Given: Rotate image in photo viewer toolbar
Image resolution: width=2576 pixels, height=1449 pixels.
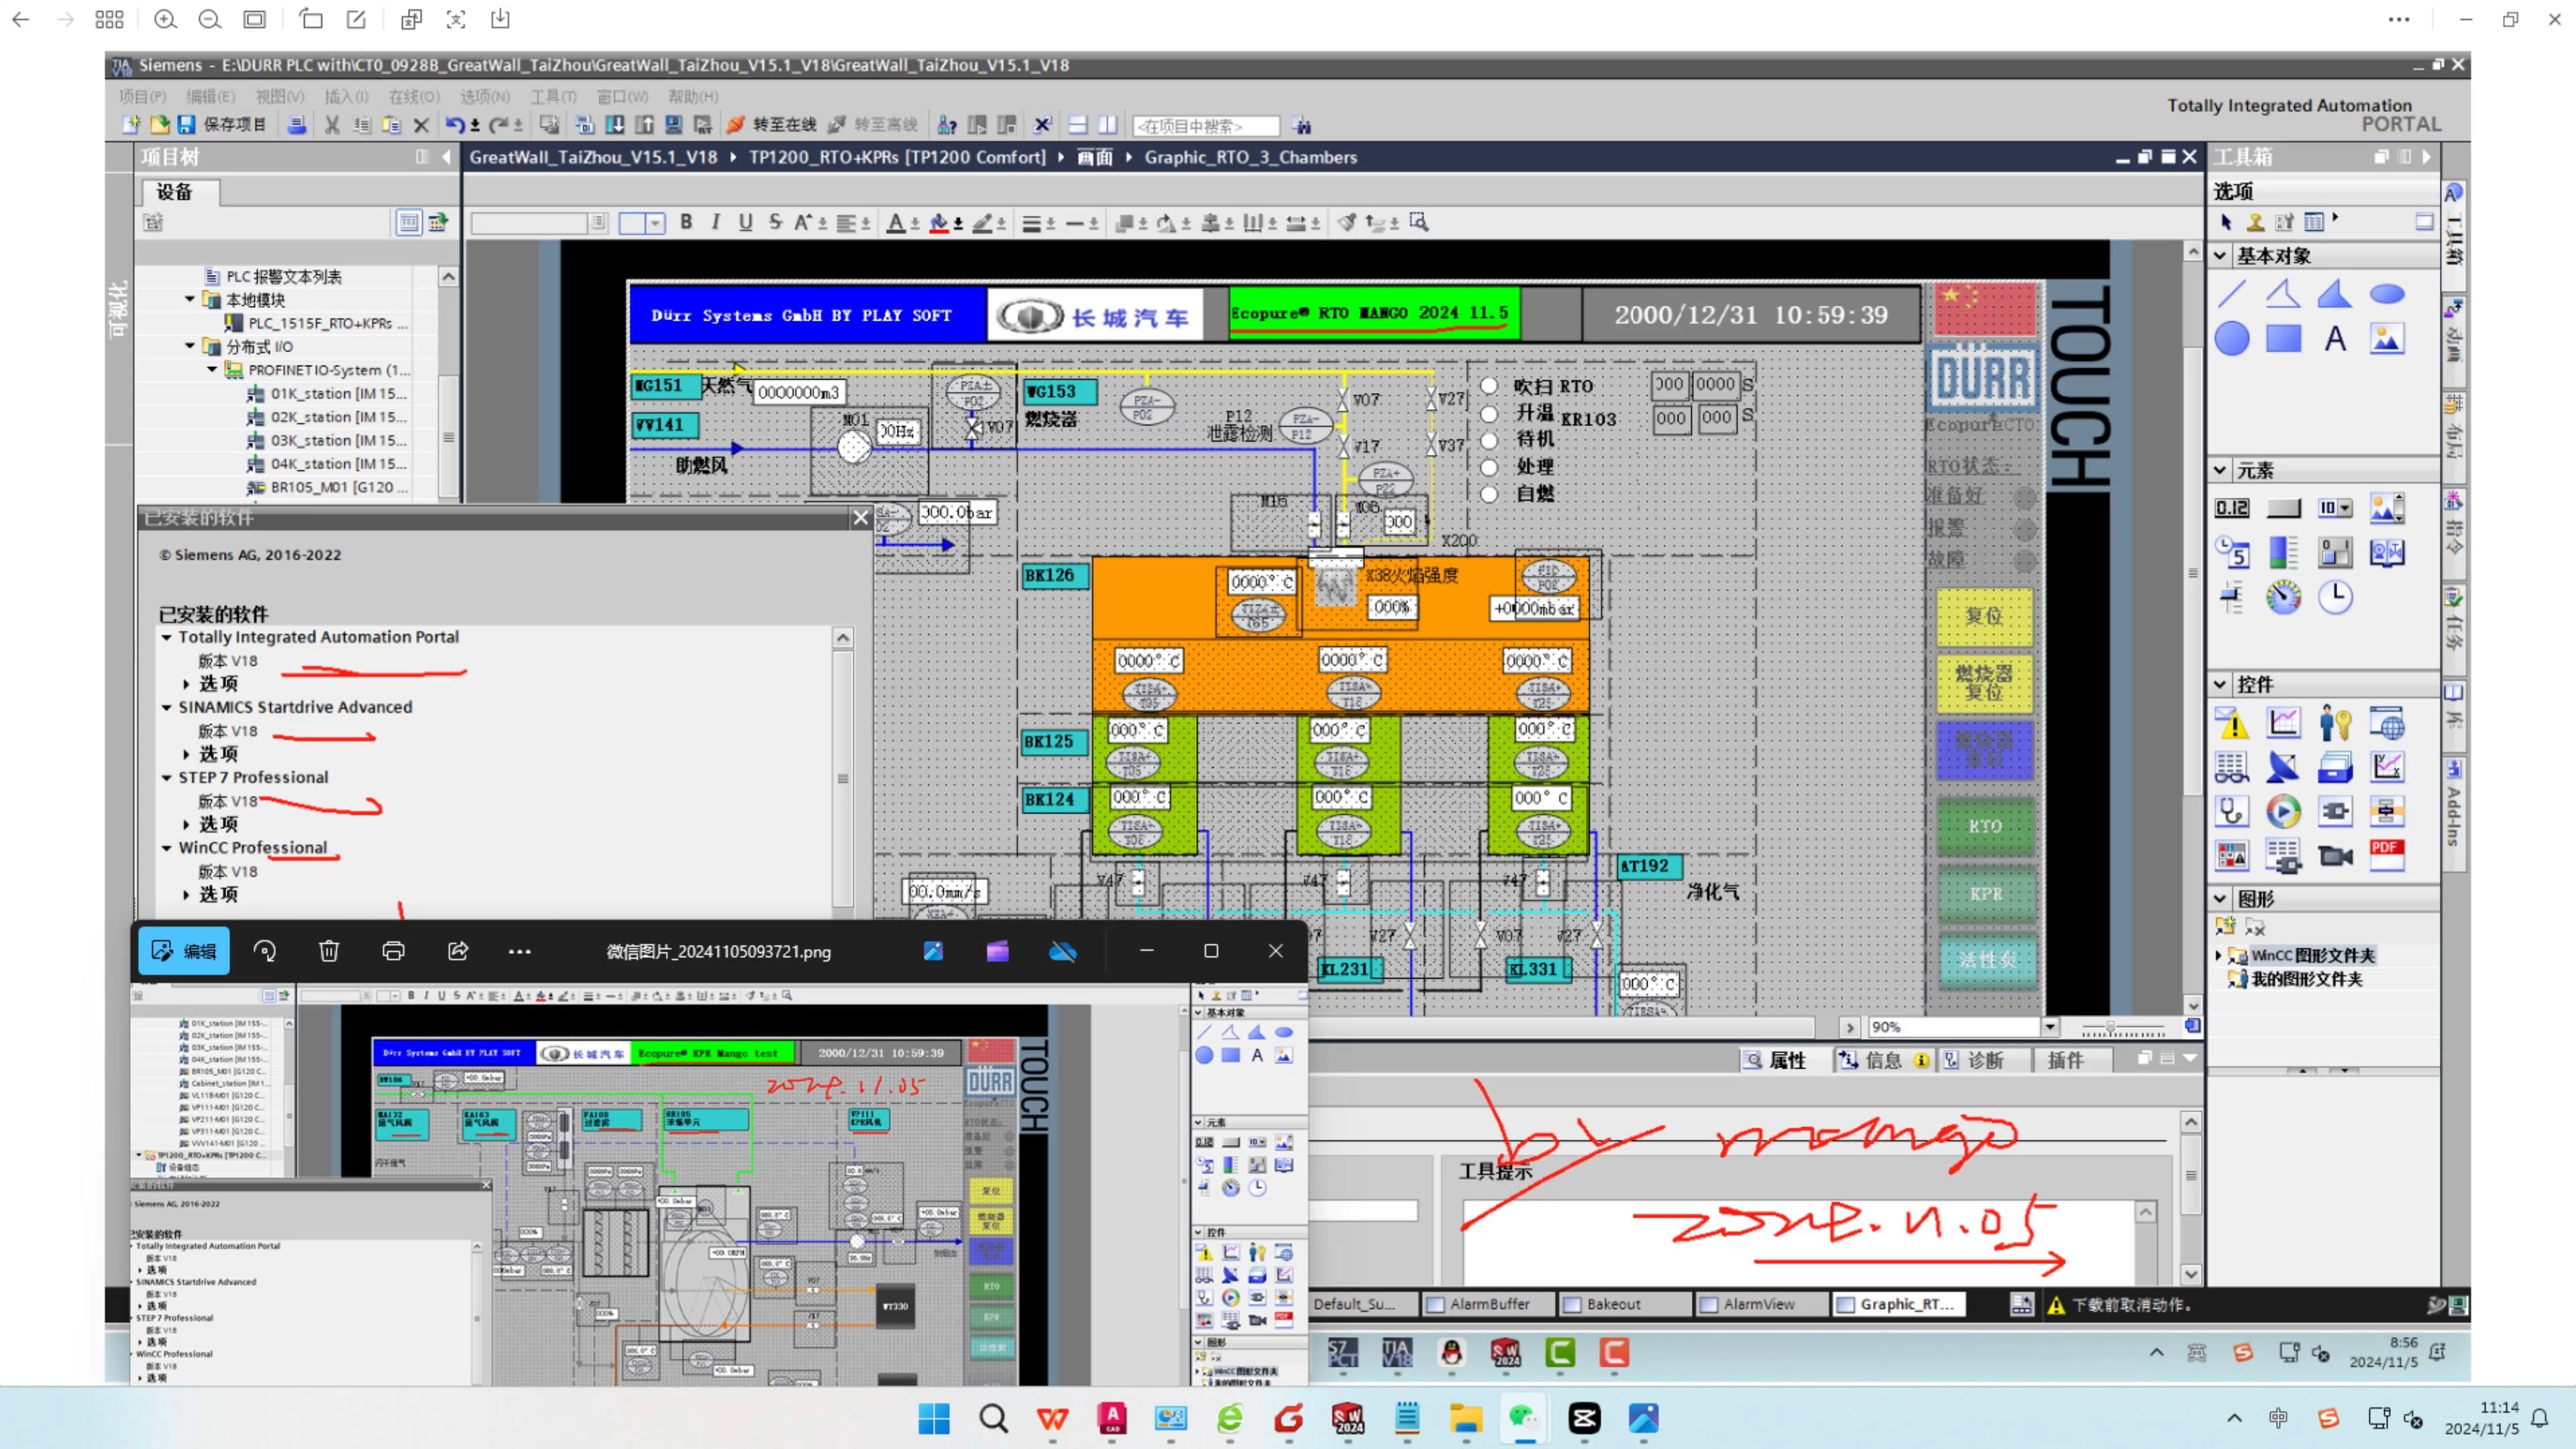Looking at the screenshot, I should tap(265, 951).
